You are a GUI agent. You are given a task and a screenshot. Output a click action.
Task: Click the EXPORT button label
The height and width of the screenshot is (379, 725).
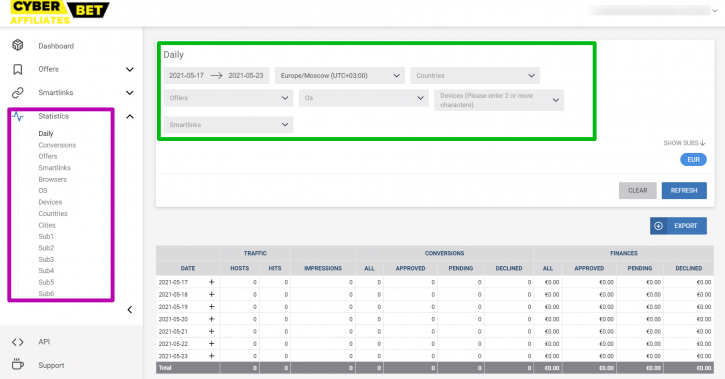tap(685, 226)
